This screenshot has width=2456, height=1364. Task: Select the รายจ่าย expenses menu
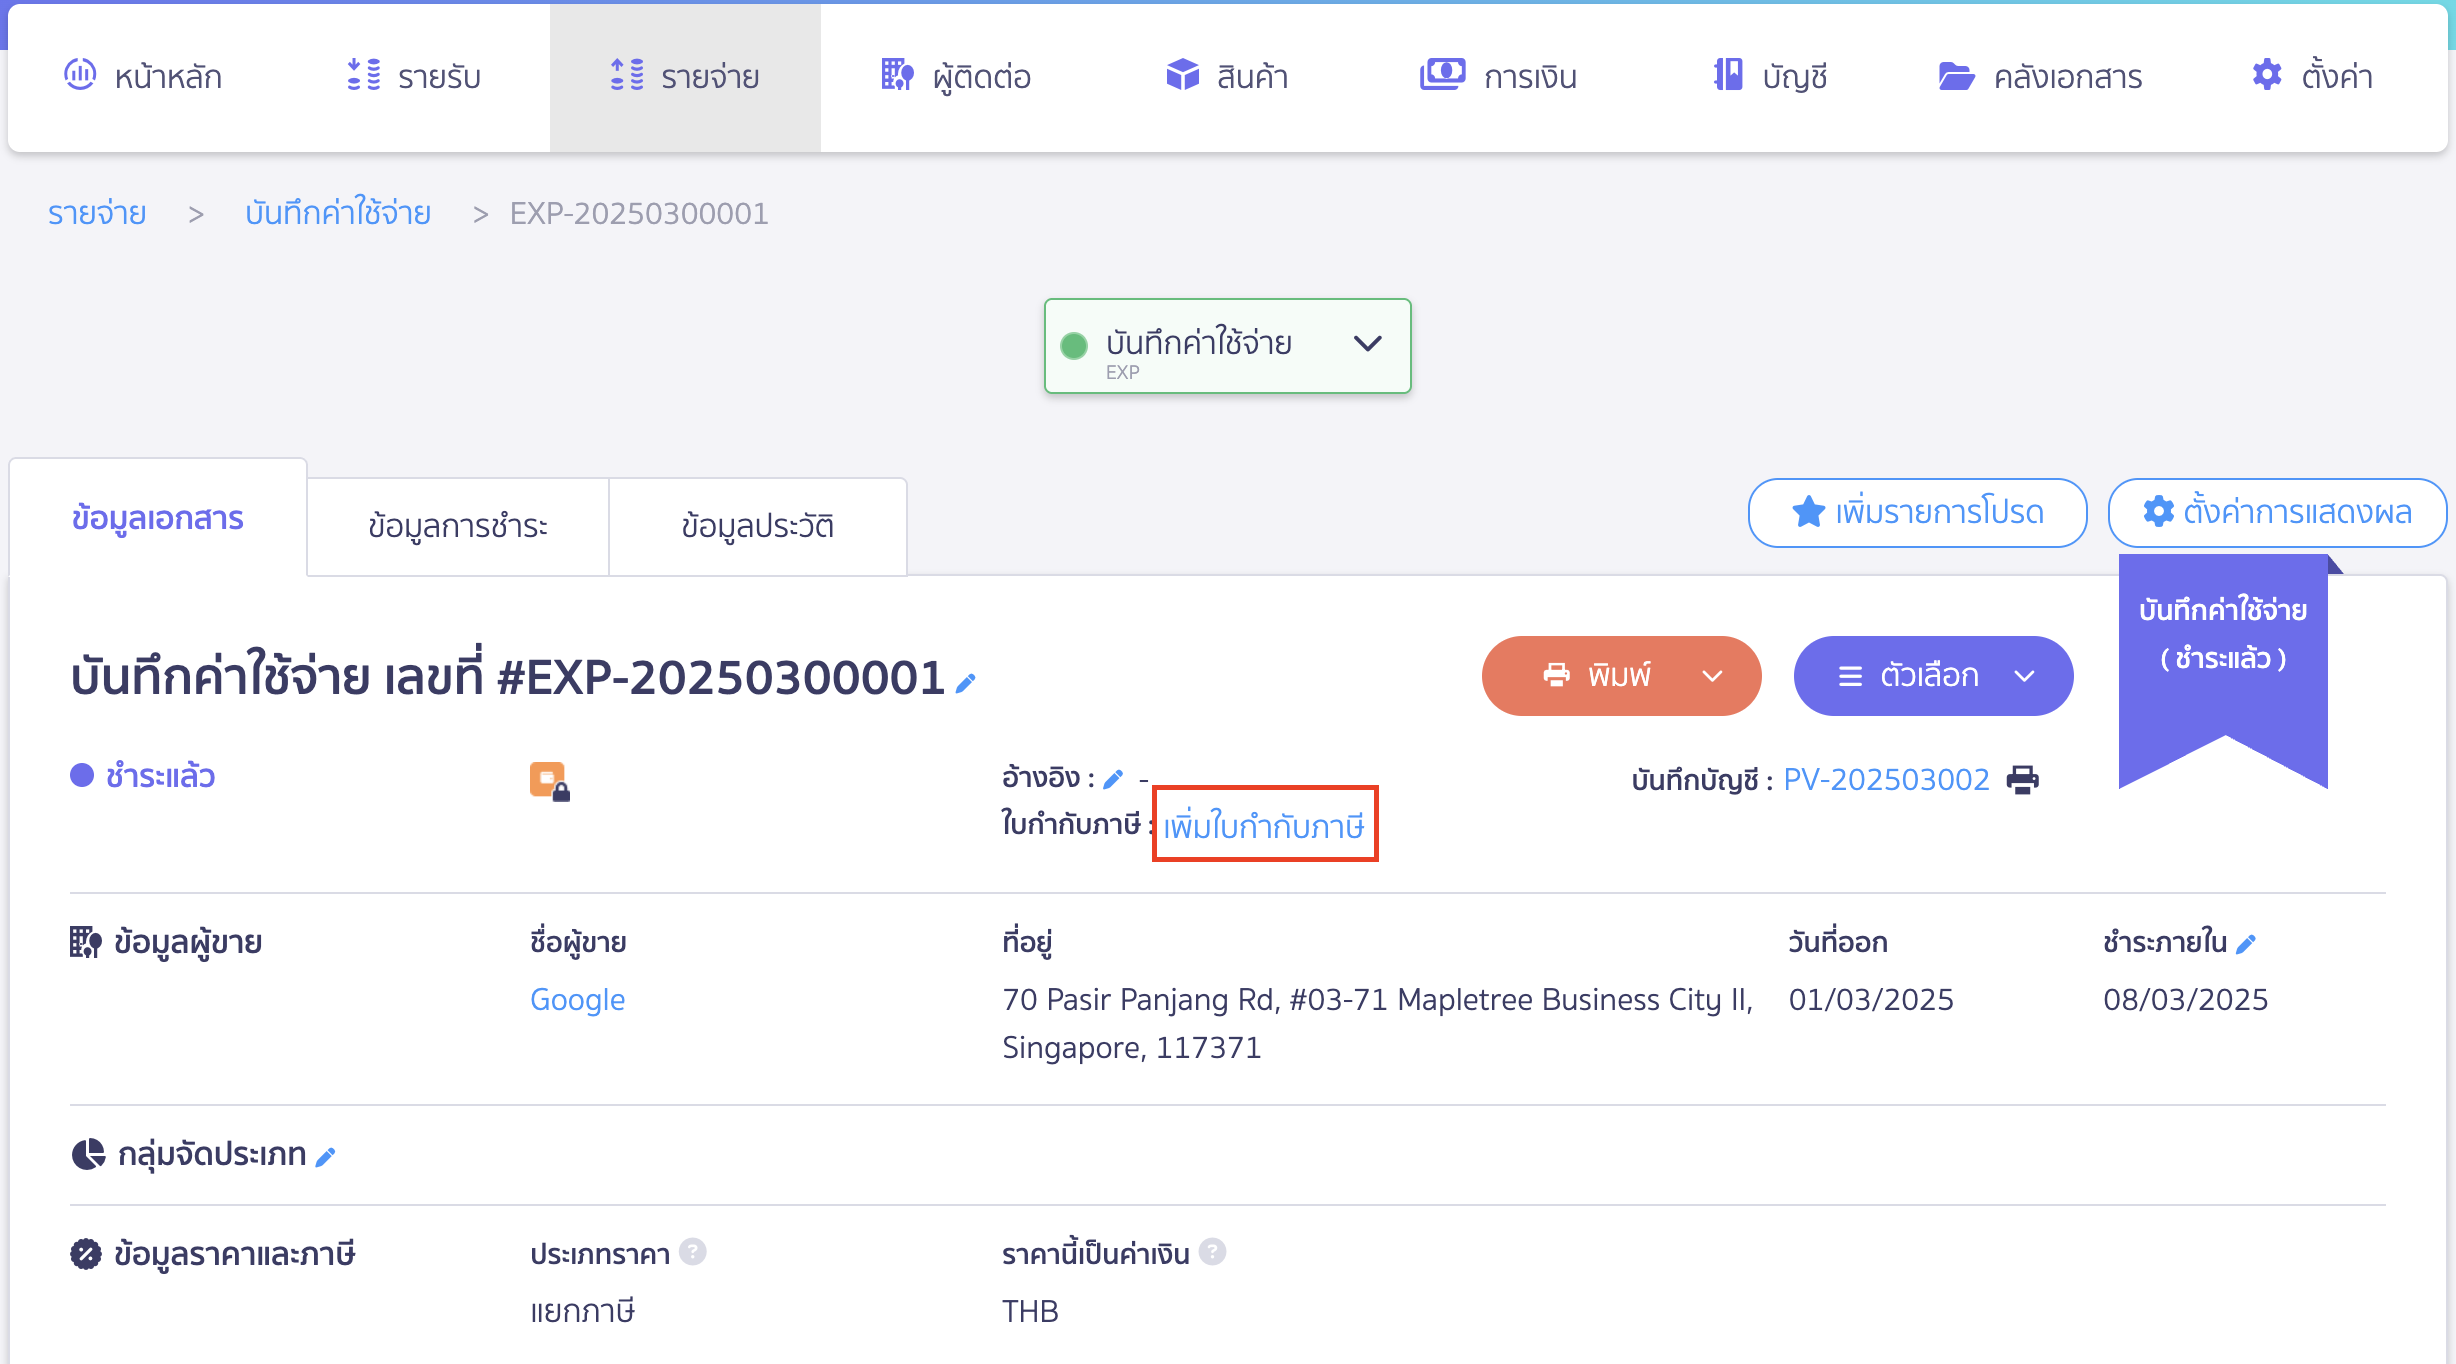coord(685,76)
